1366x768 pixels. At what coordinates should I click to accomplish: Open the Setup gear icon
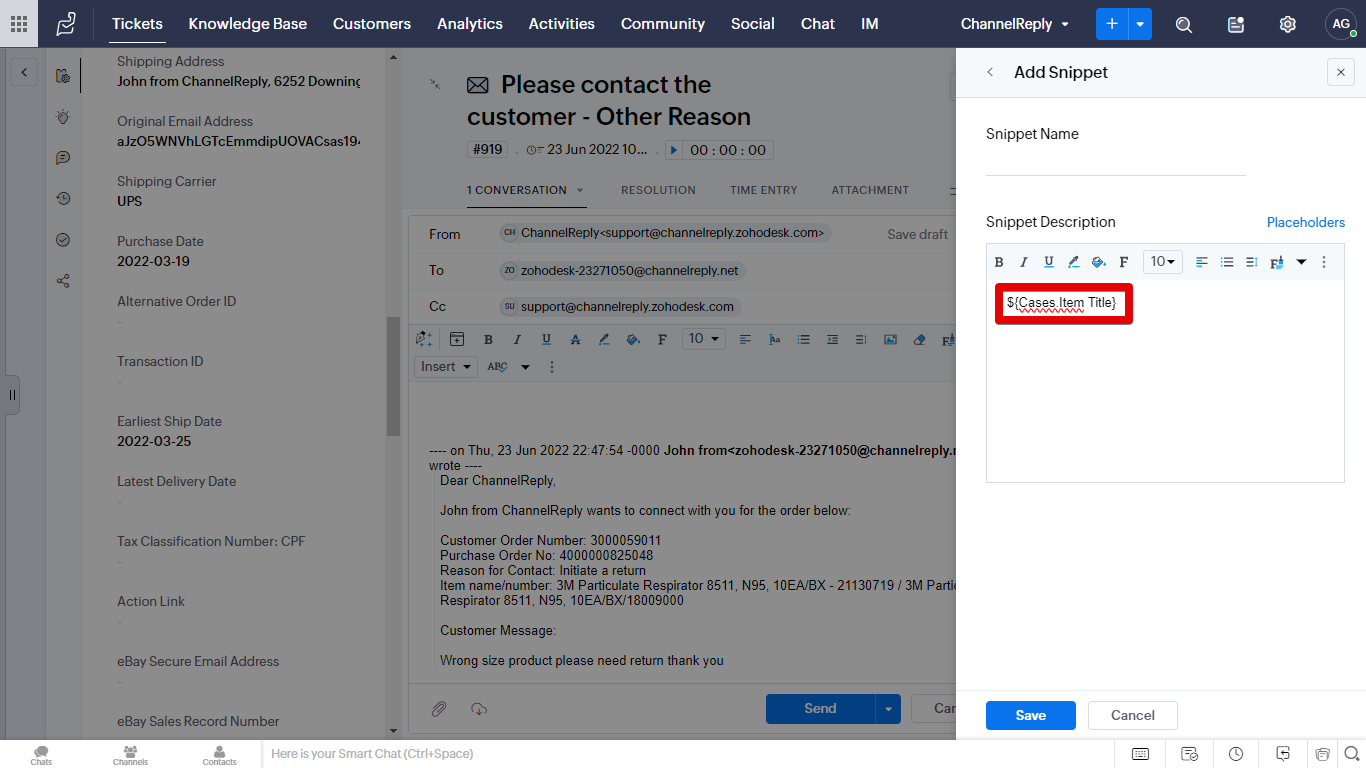pyautogui.click(x=1288, y=24)
